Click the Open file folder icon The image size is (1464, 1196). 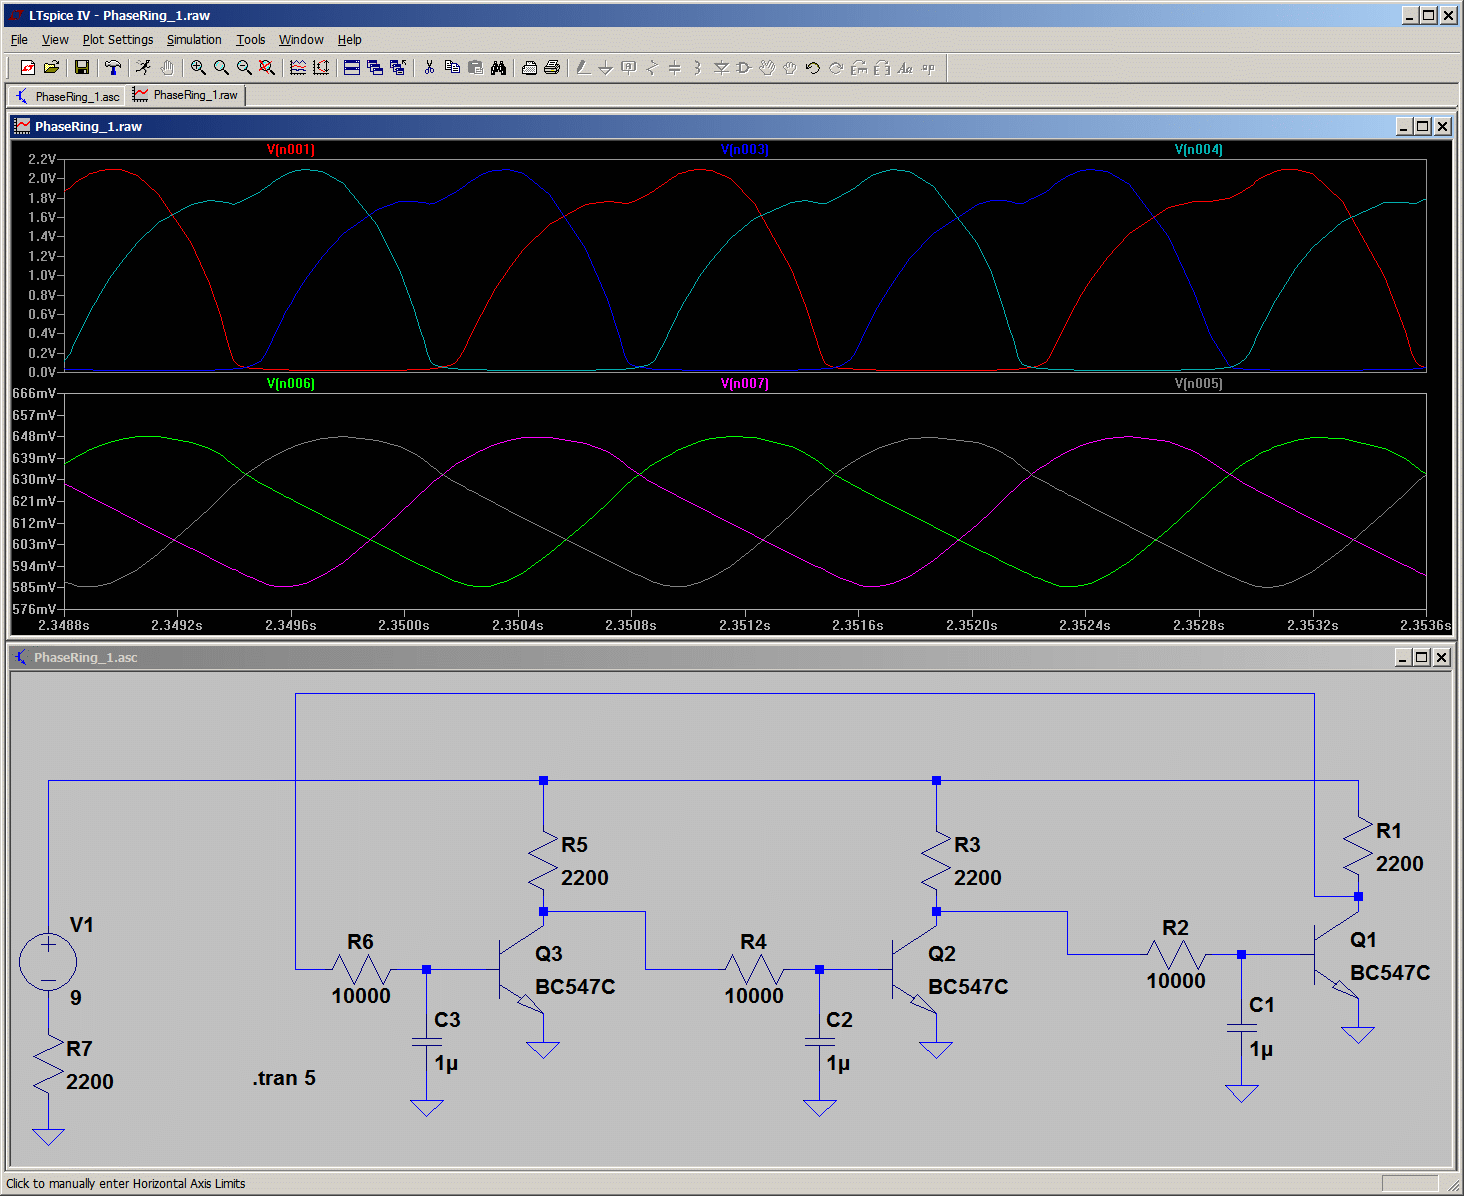(51, 68)
